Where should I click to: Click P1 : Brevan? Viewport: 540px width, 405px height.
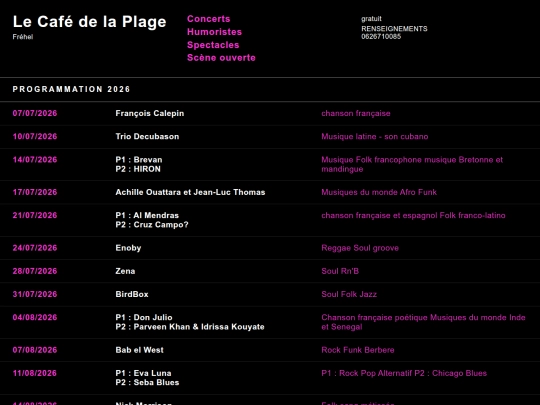tap(139, 160)
